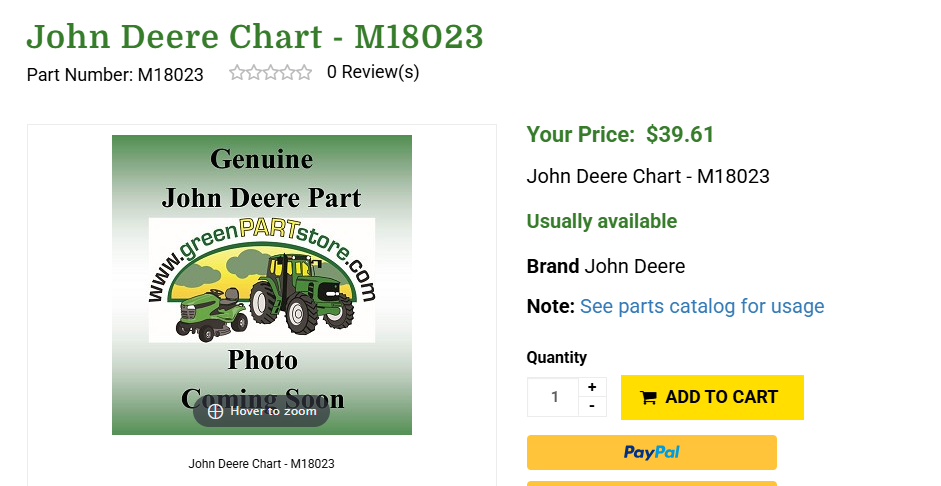Viewport: 941px width, 486px height.
Task: Click the Your Price $39.61 text
Action: click(x=620, y=134)
